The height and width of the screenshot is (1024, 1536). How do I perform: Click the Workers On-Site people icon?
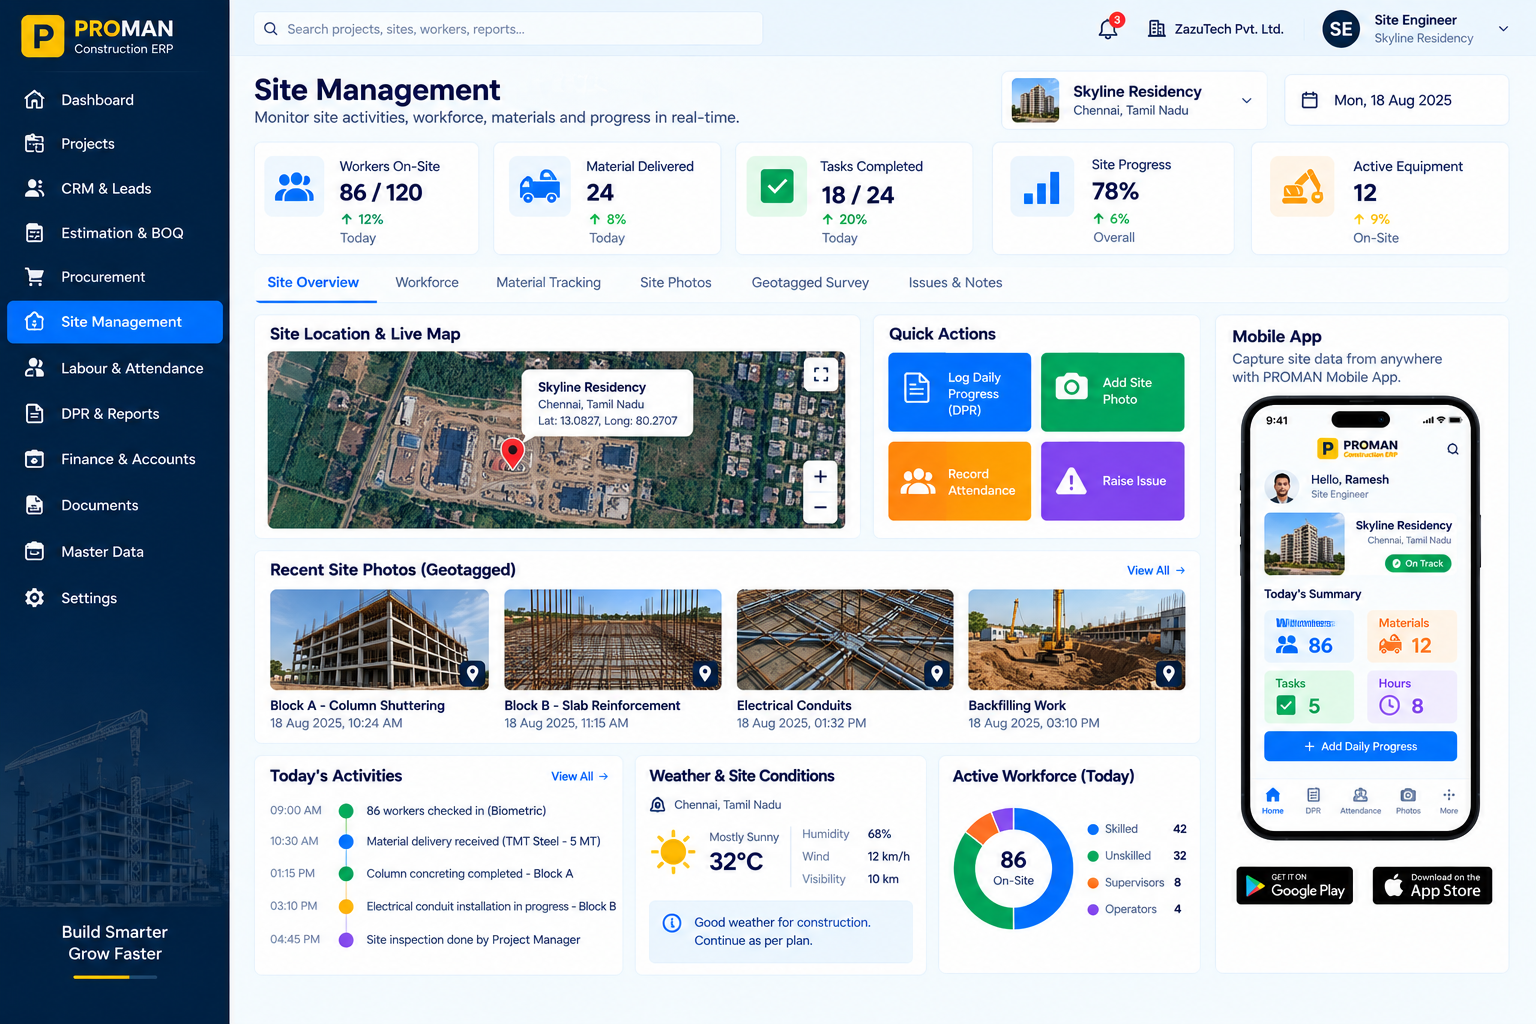tap(294, 187)
